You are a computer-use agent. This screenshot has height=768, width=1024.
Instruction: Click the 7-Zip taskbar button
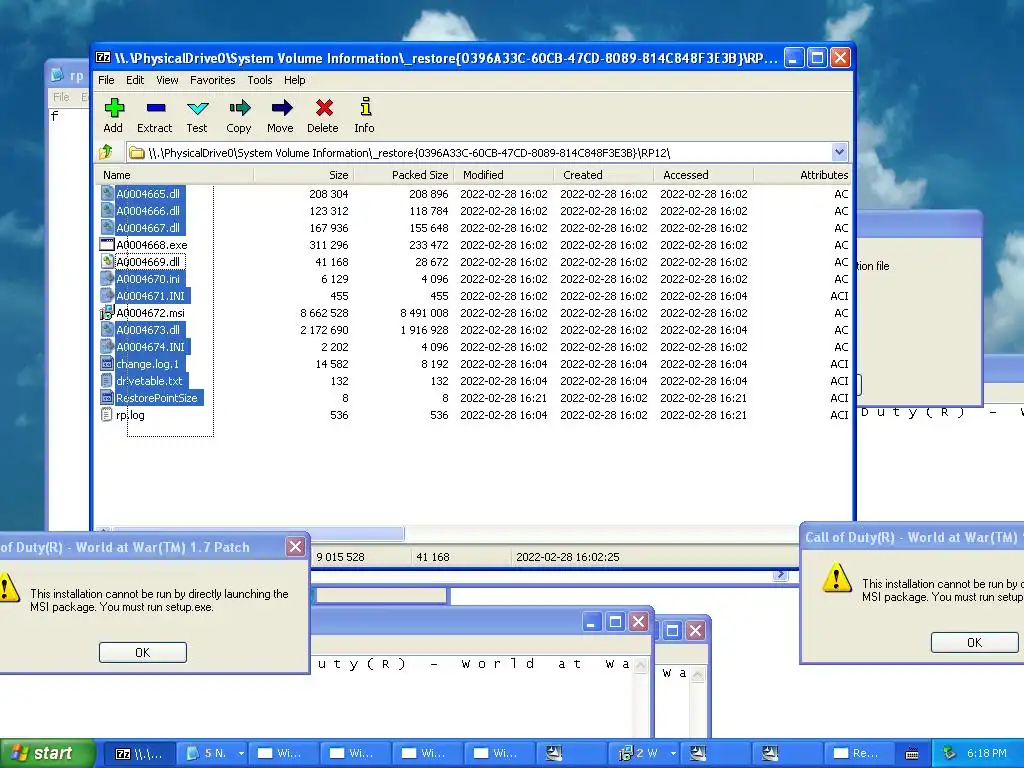click(x=141, y=754)
